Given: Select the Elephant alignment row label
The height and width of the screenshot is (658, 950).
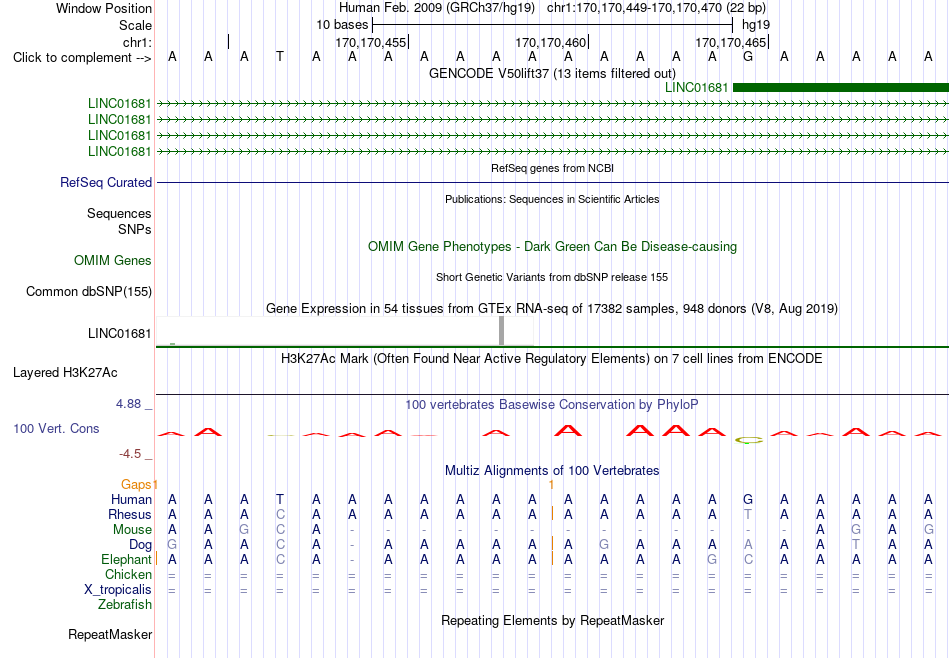Looking at the screenshot, I should 126,559.
